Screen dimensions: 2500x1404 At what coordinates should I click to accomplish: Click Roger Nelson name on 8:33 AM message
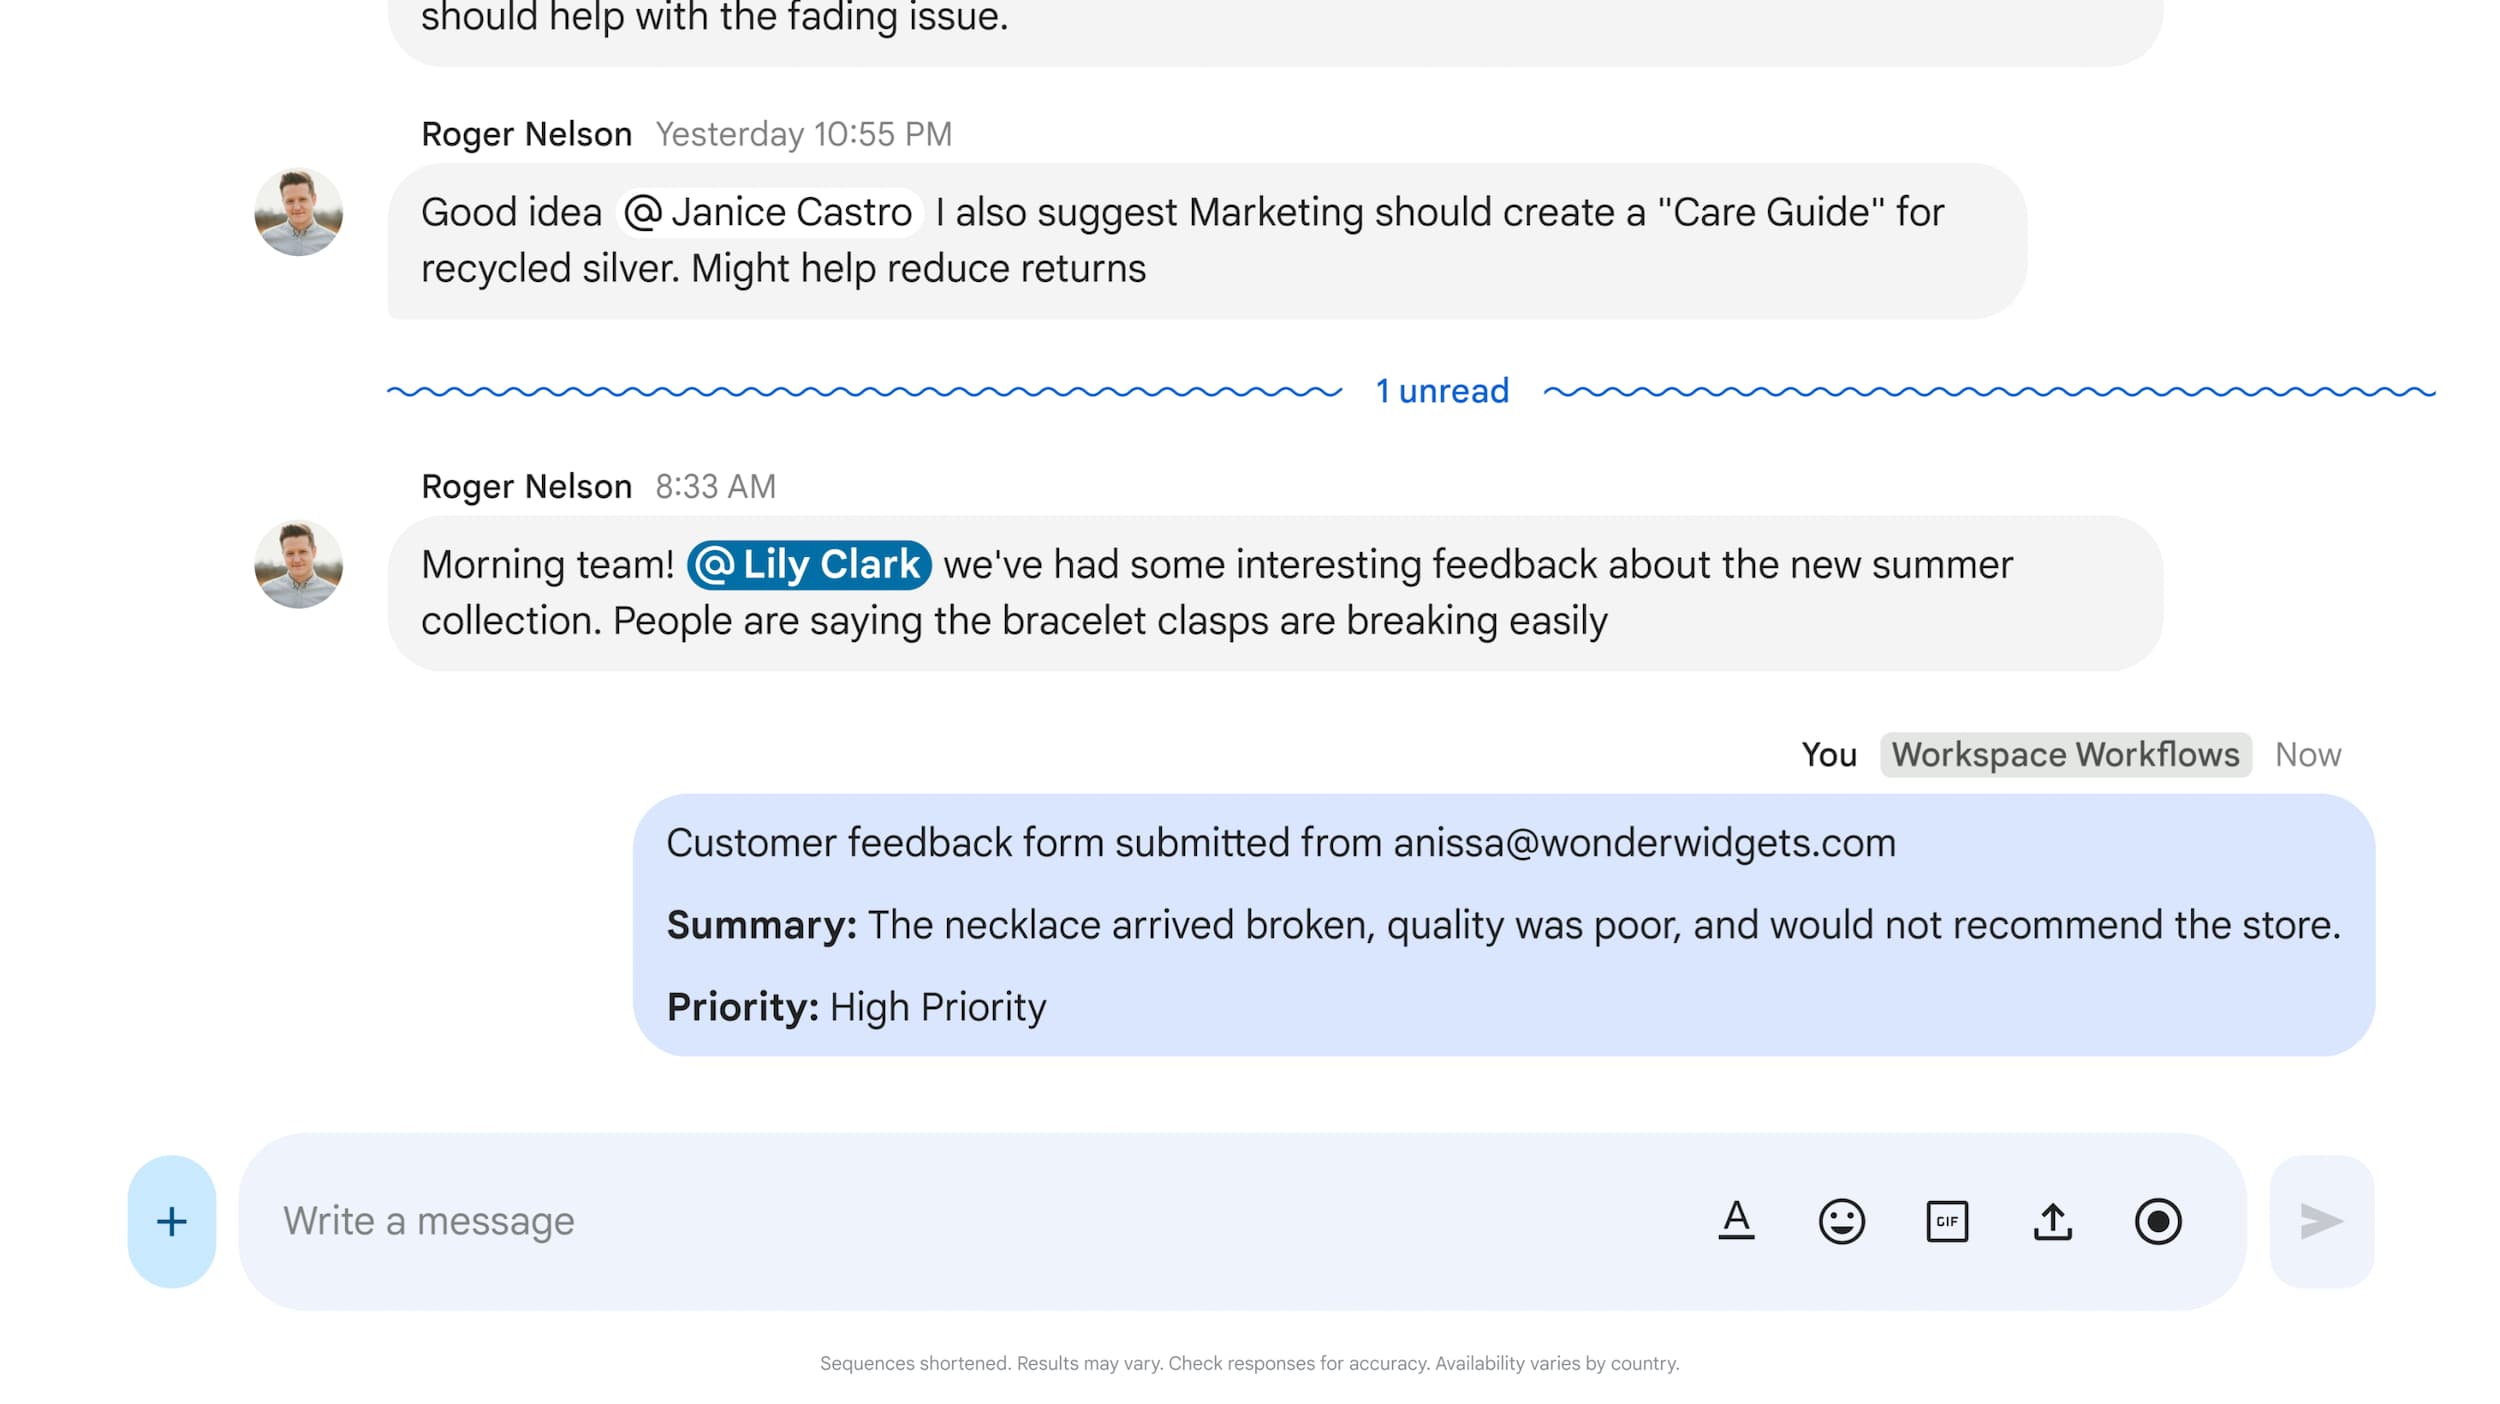tap(526, 486)
